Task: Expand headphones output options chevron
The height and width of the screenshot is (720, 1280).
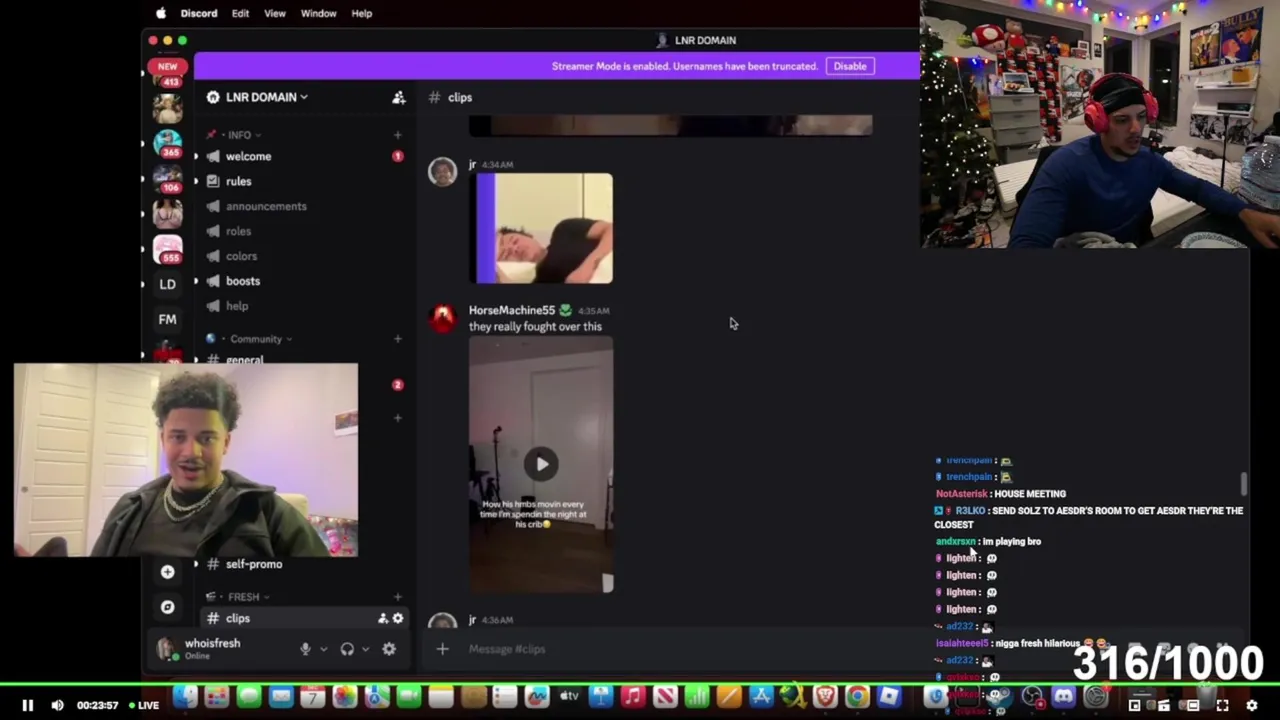Action: (x=365, y=649)
